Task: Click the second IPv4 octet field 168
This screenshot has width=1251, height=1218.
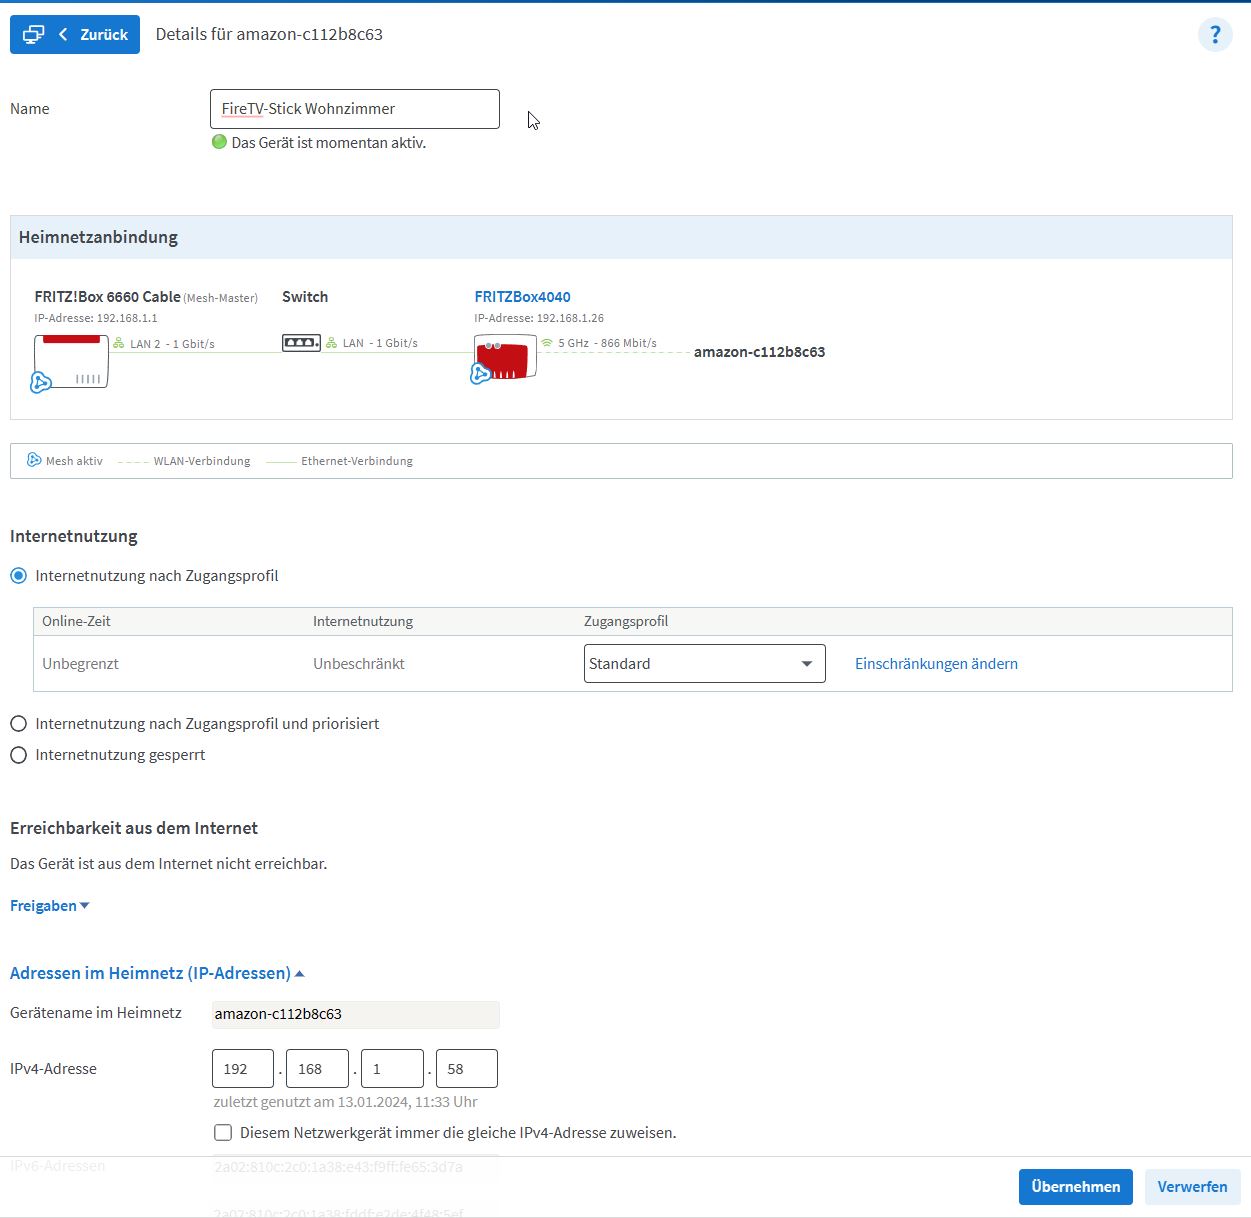Action: 317,1069
